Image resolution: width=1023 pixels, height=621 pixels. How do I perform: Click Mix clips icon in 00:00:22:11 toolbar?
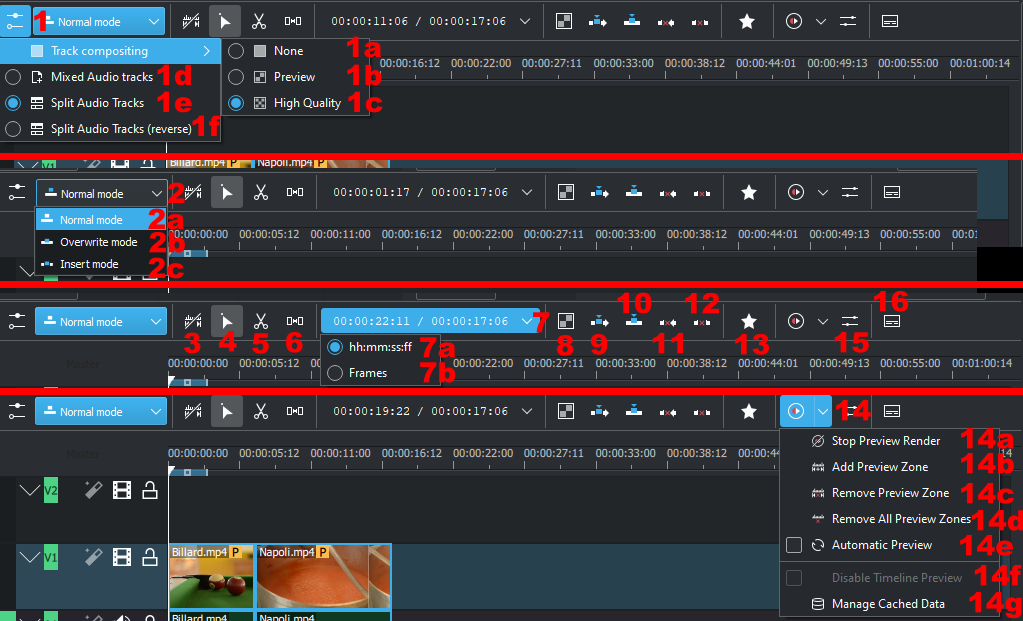click(x=565, y=321)
